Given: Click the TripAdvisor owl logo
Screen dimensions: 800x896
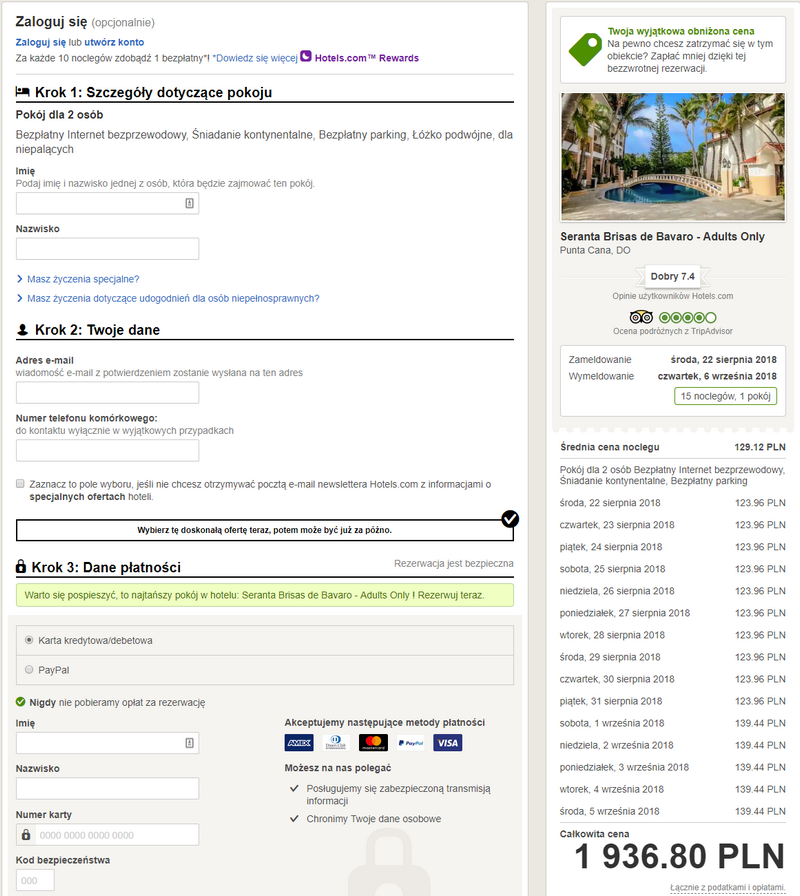Looking at the screenshot, I should point(641,317).
